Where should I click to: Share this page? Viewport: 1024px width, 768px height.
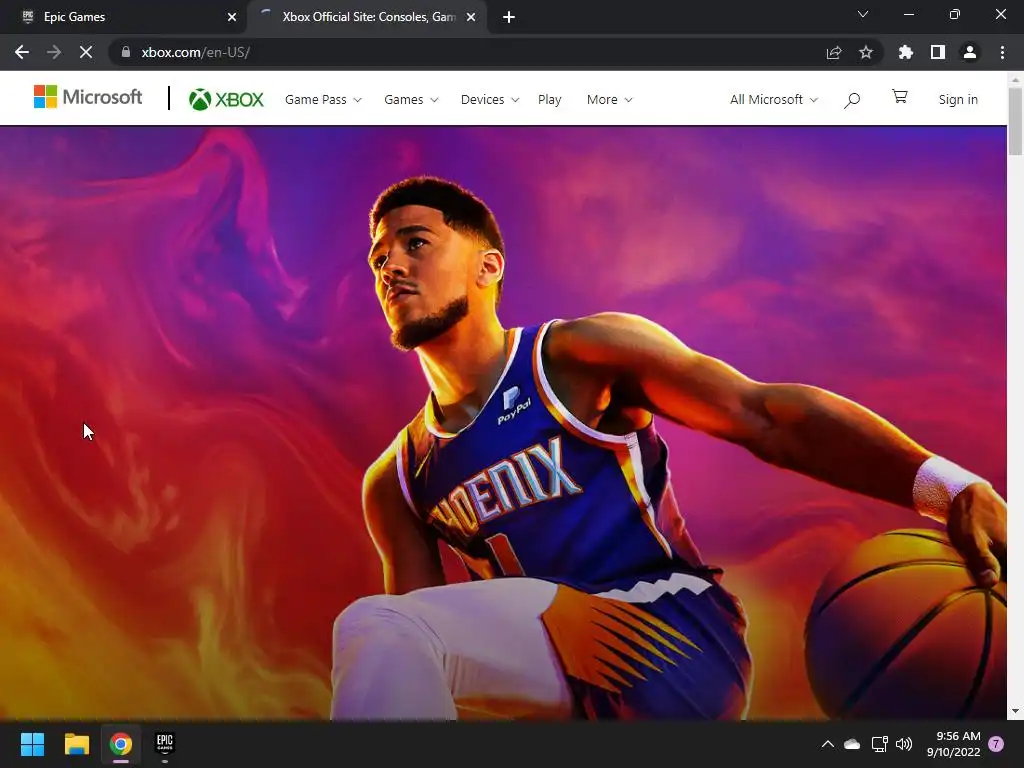pyautogui.click(x=834, y=52)
